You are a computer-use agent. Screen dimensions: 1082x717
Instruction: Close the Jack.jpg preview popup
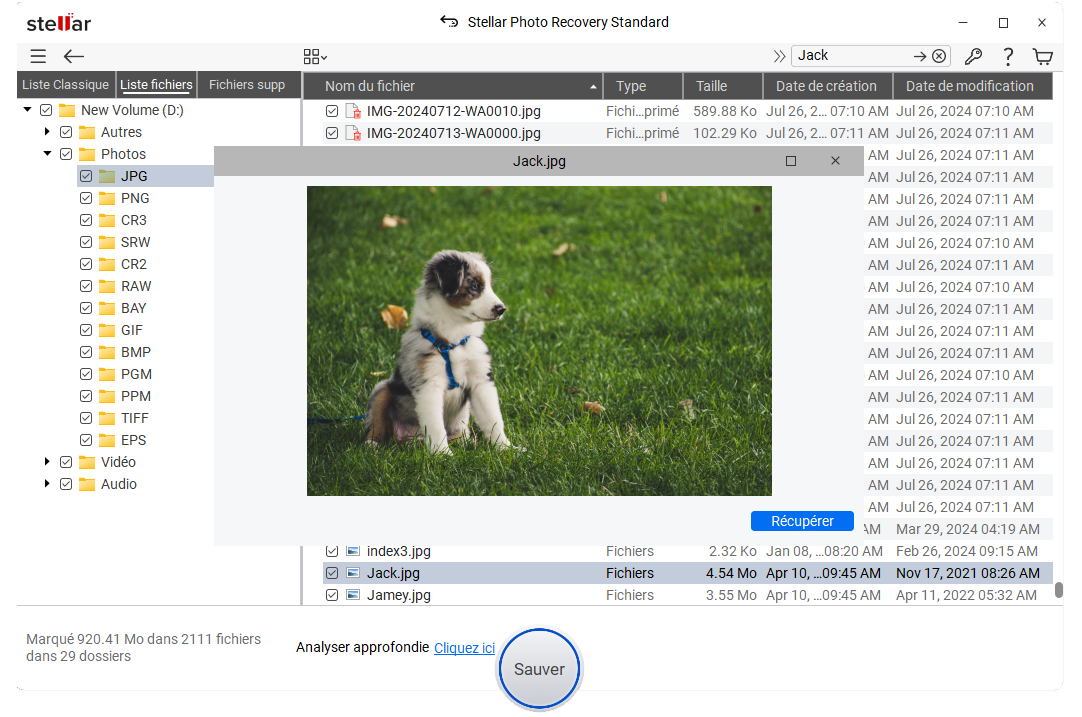[835, 161]
